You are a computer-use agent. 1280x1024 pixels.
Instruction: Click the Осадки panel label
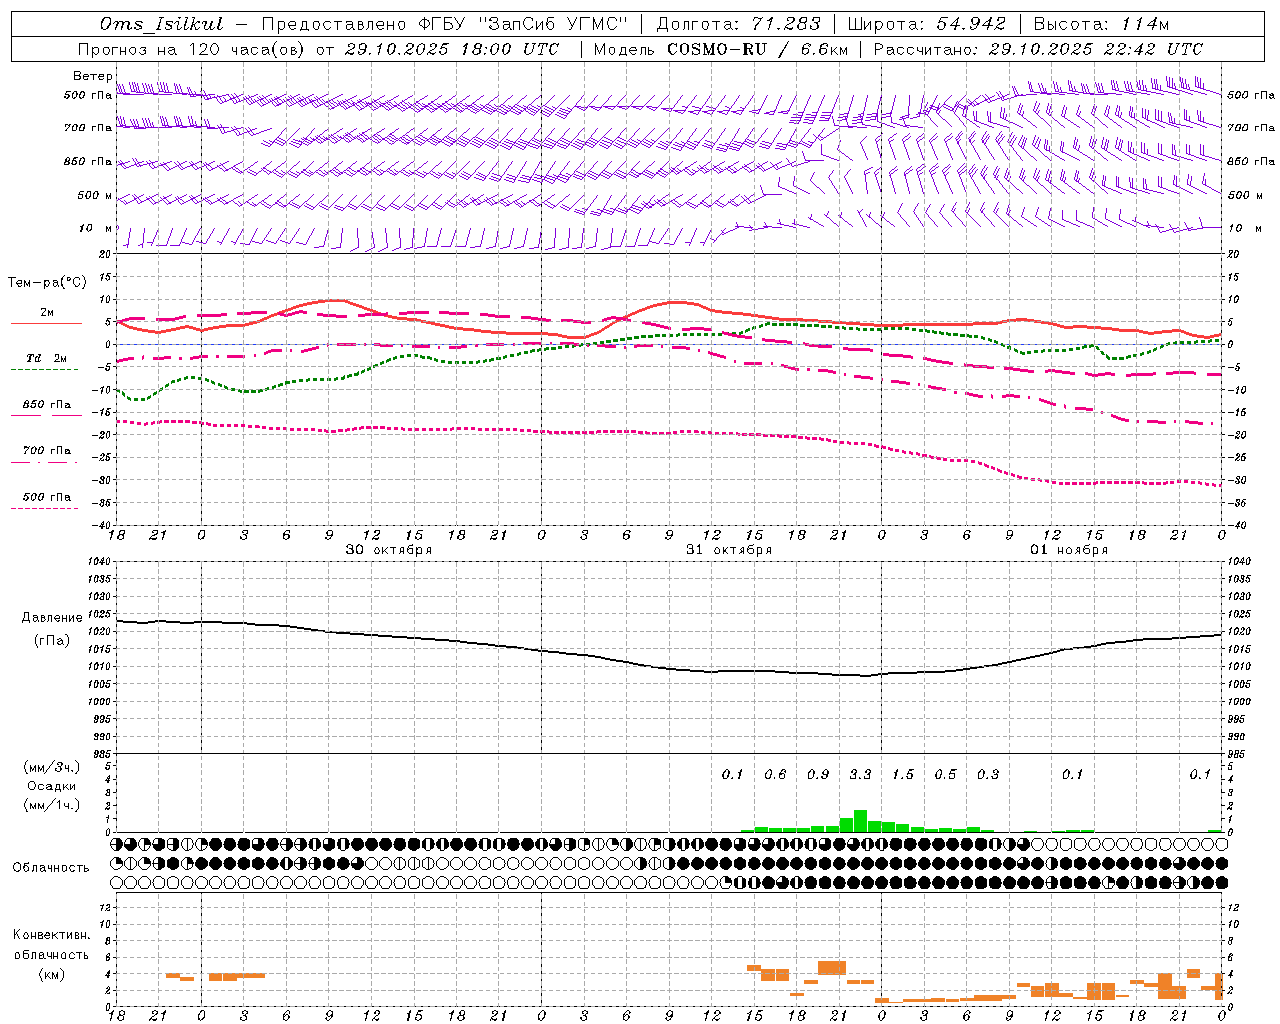click(51, 786)
